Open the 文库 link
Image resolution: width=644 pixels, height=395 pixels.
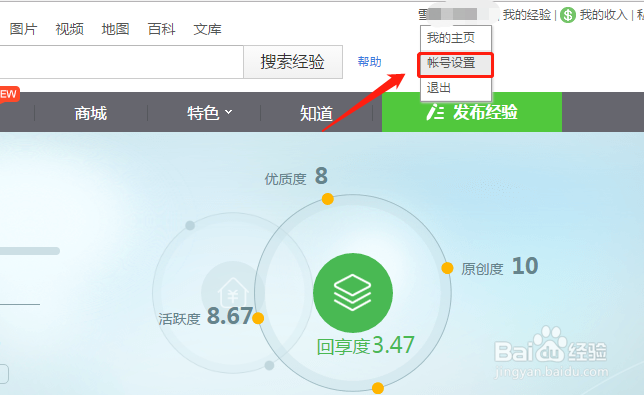tap(207, 29)
